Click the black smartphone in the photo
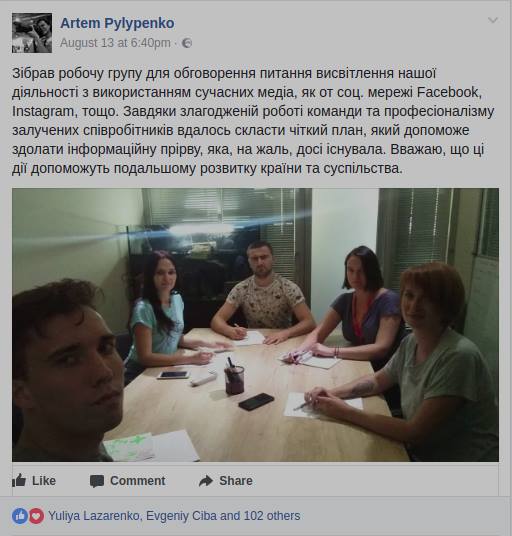512x536 pixels. [256, 402]
